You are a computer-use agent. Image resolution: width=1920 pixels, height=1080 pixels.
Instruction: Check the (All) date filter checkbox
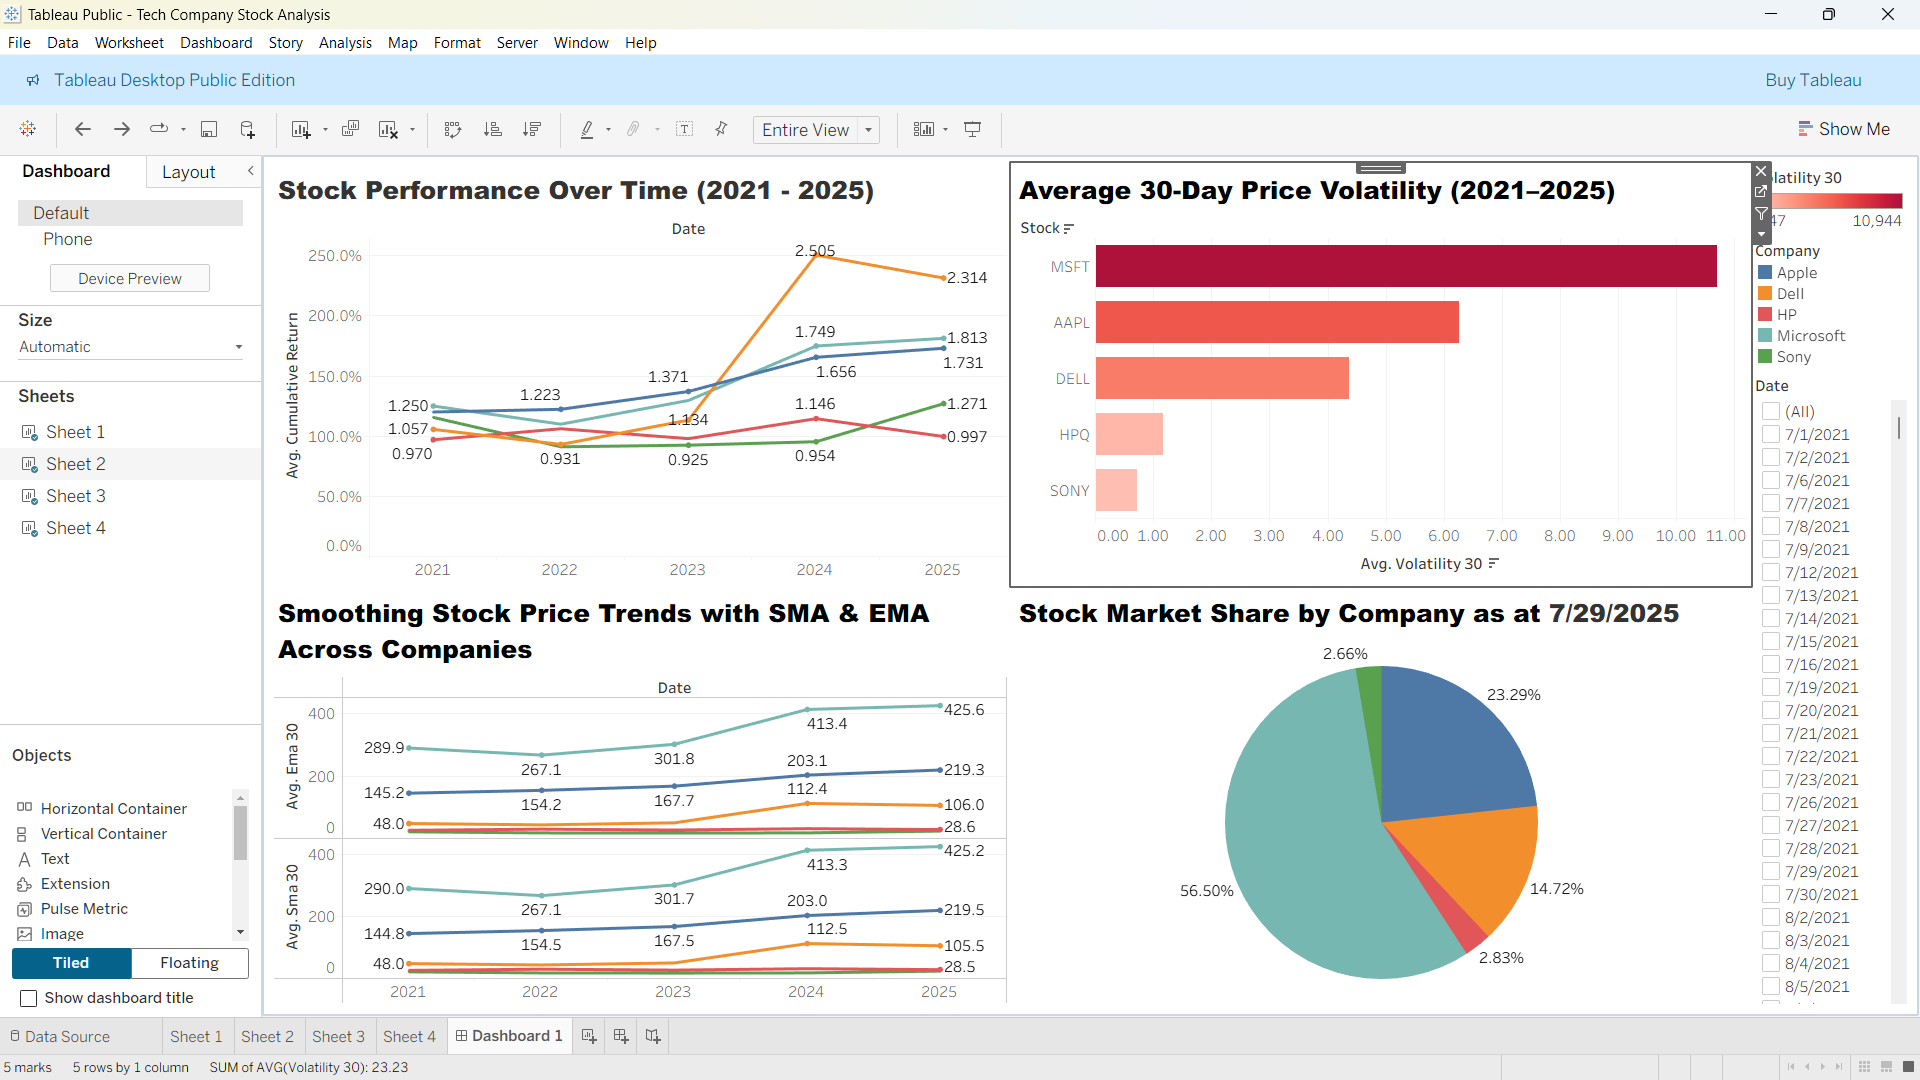click(1771, 411)
